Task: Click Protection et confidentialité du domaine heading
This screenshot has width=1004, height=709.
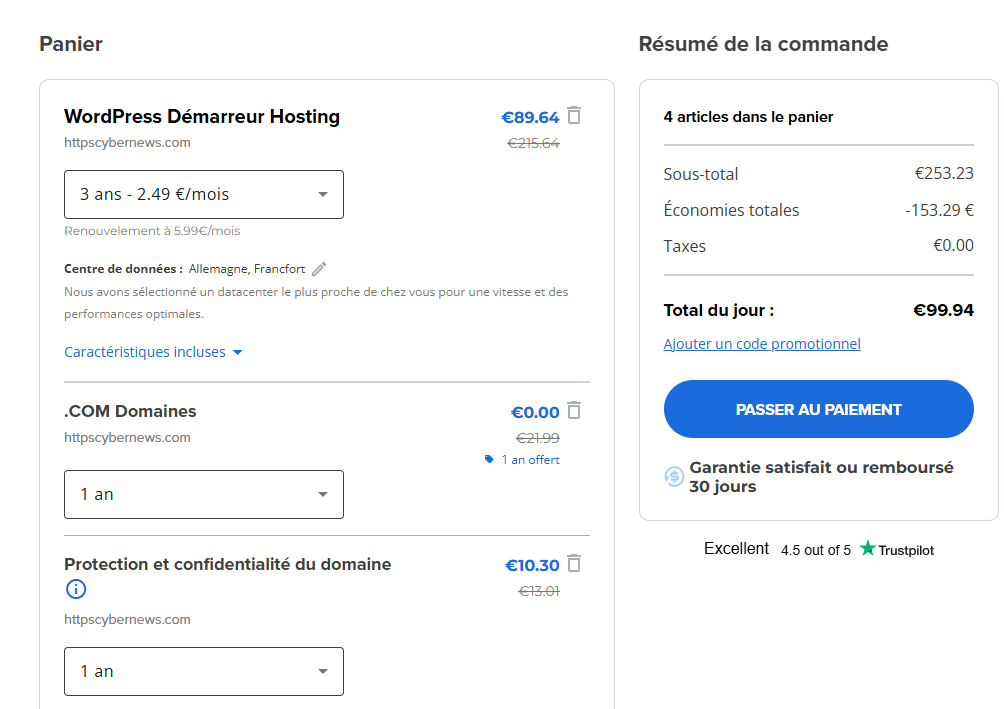Action: (x=227, y=564)
